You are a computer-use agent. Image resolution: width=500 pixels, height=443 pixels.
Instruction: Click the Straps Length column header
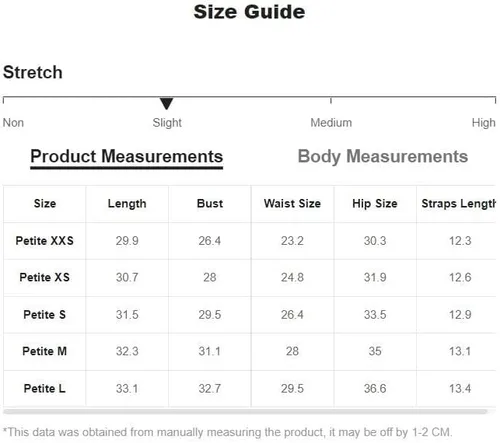click(x=458, y=204)
